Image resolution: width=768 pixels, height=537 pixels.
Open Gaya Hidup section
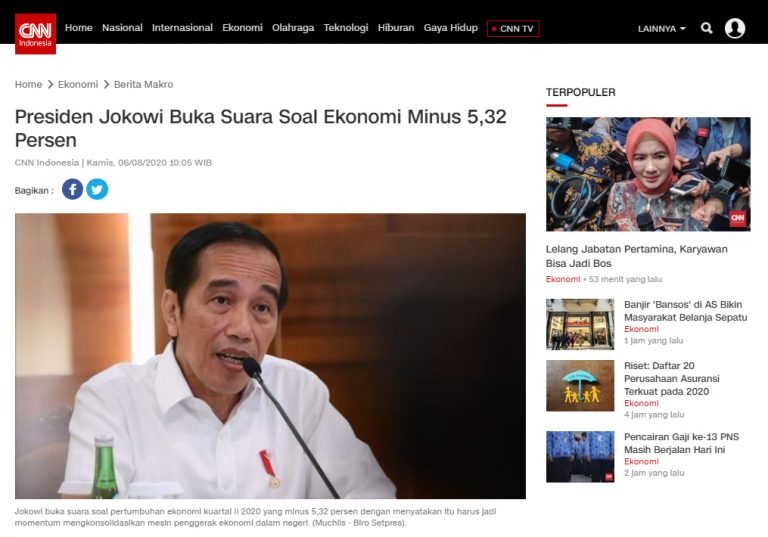[451, 28]
